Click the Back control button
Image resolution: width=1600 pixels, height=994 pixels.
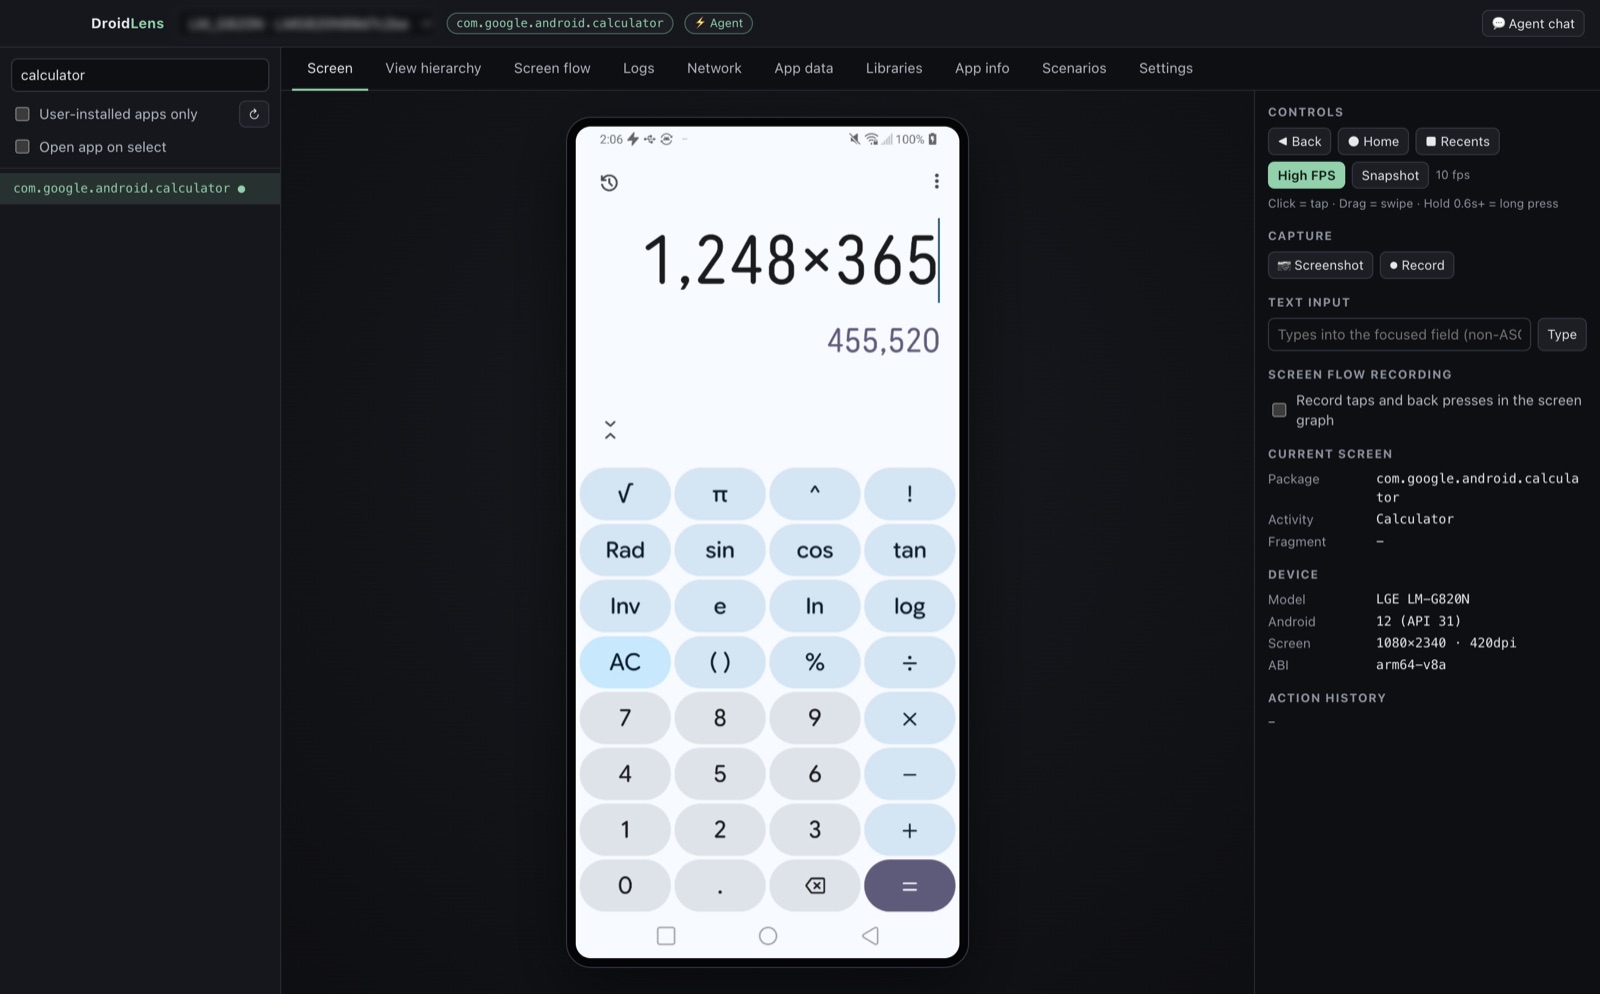pyautogui.click(x=1299, y=141)
